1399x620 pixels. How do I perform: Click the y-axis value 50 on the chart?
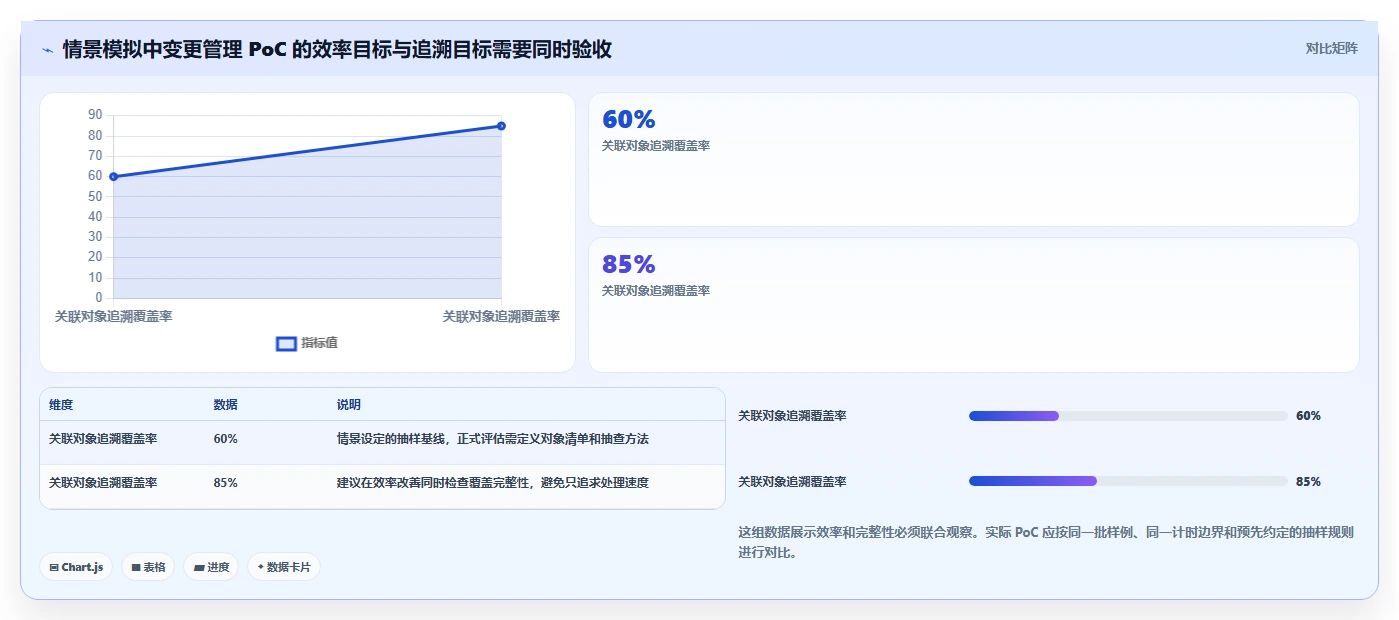click(x=95, y=196)
